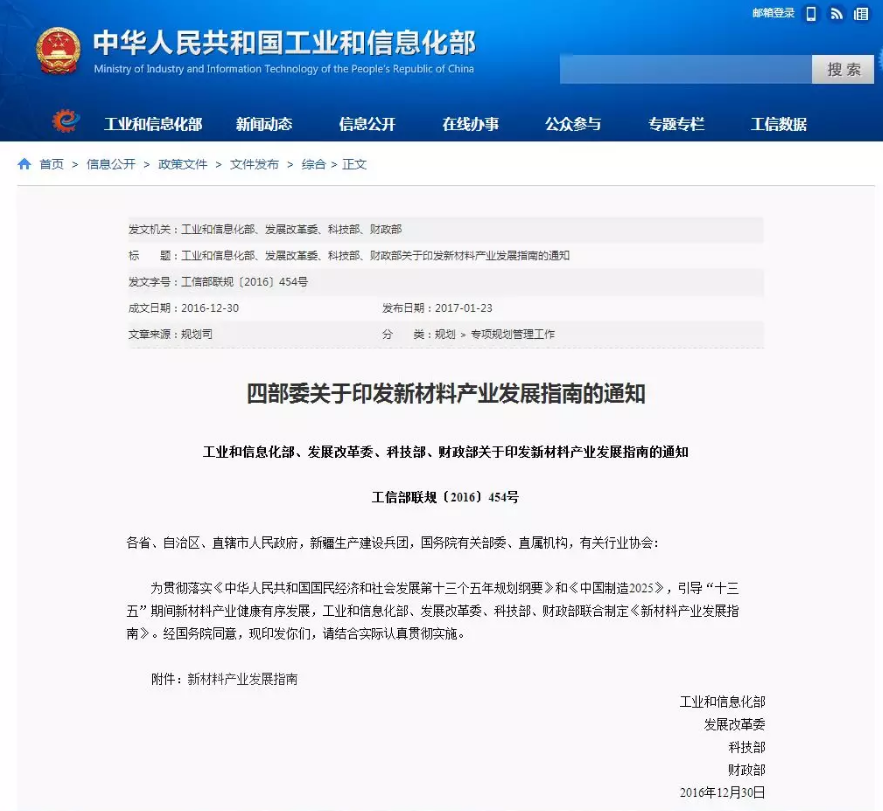Click the 搜索 search button
This screenshot has width=883, height=811.
click(x=843, y=69)
